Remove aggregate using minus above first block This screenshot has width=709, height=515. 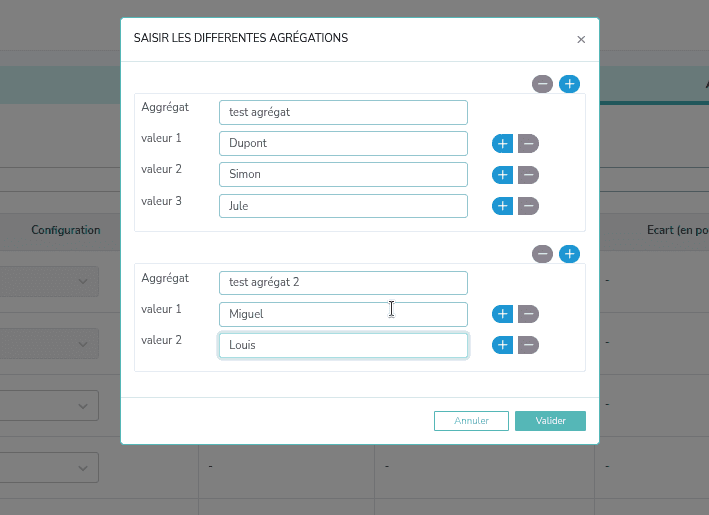tap(543, 84)
